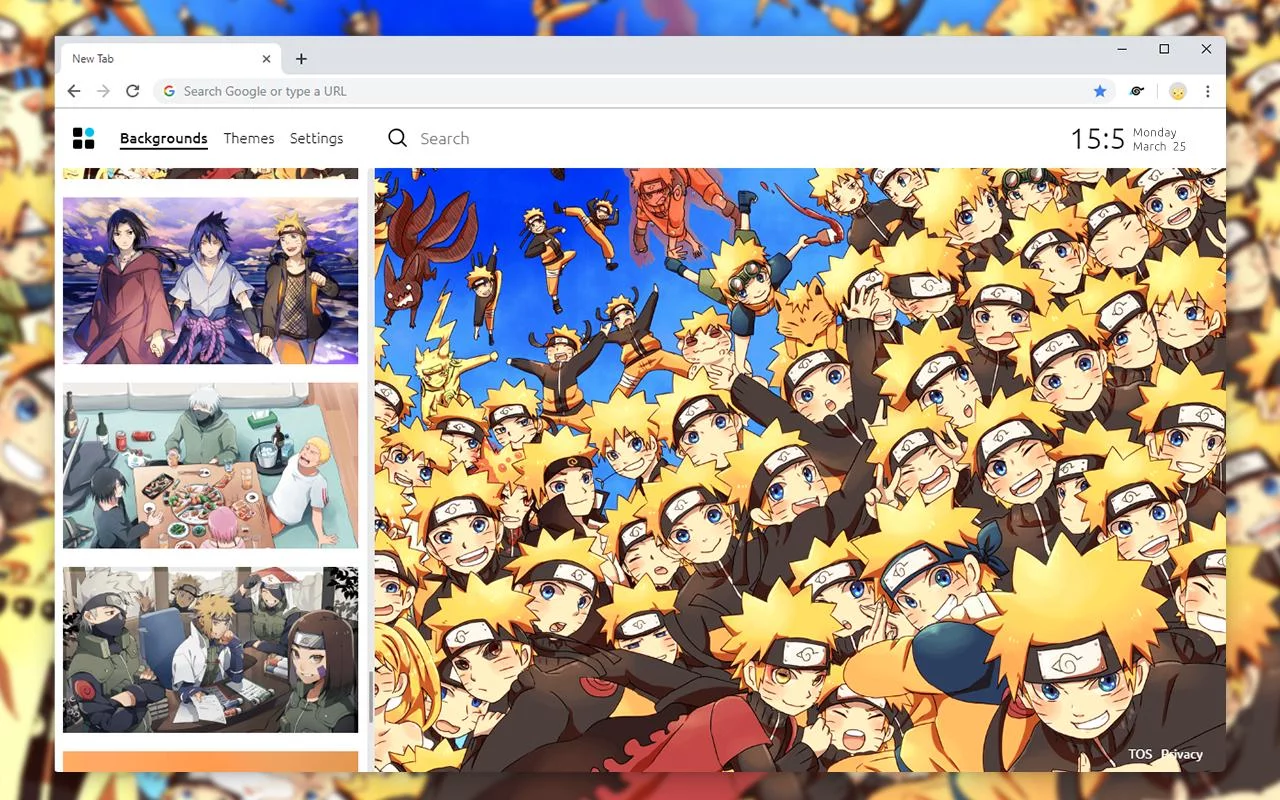Open the Settings tab

tap(316, 138)
